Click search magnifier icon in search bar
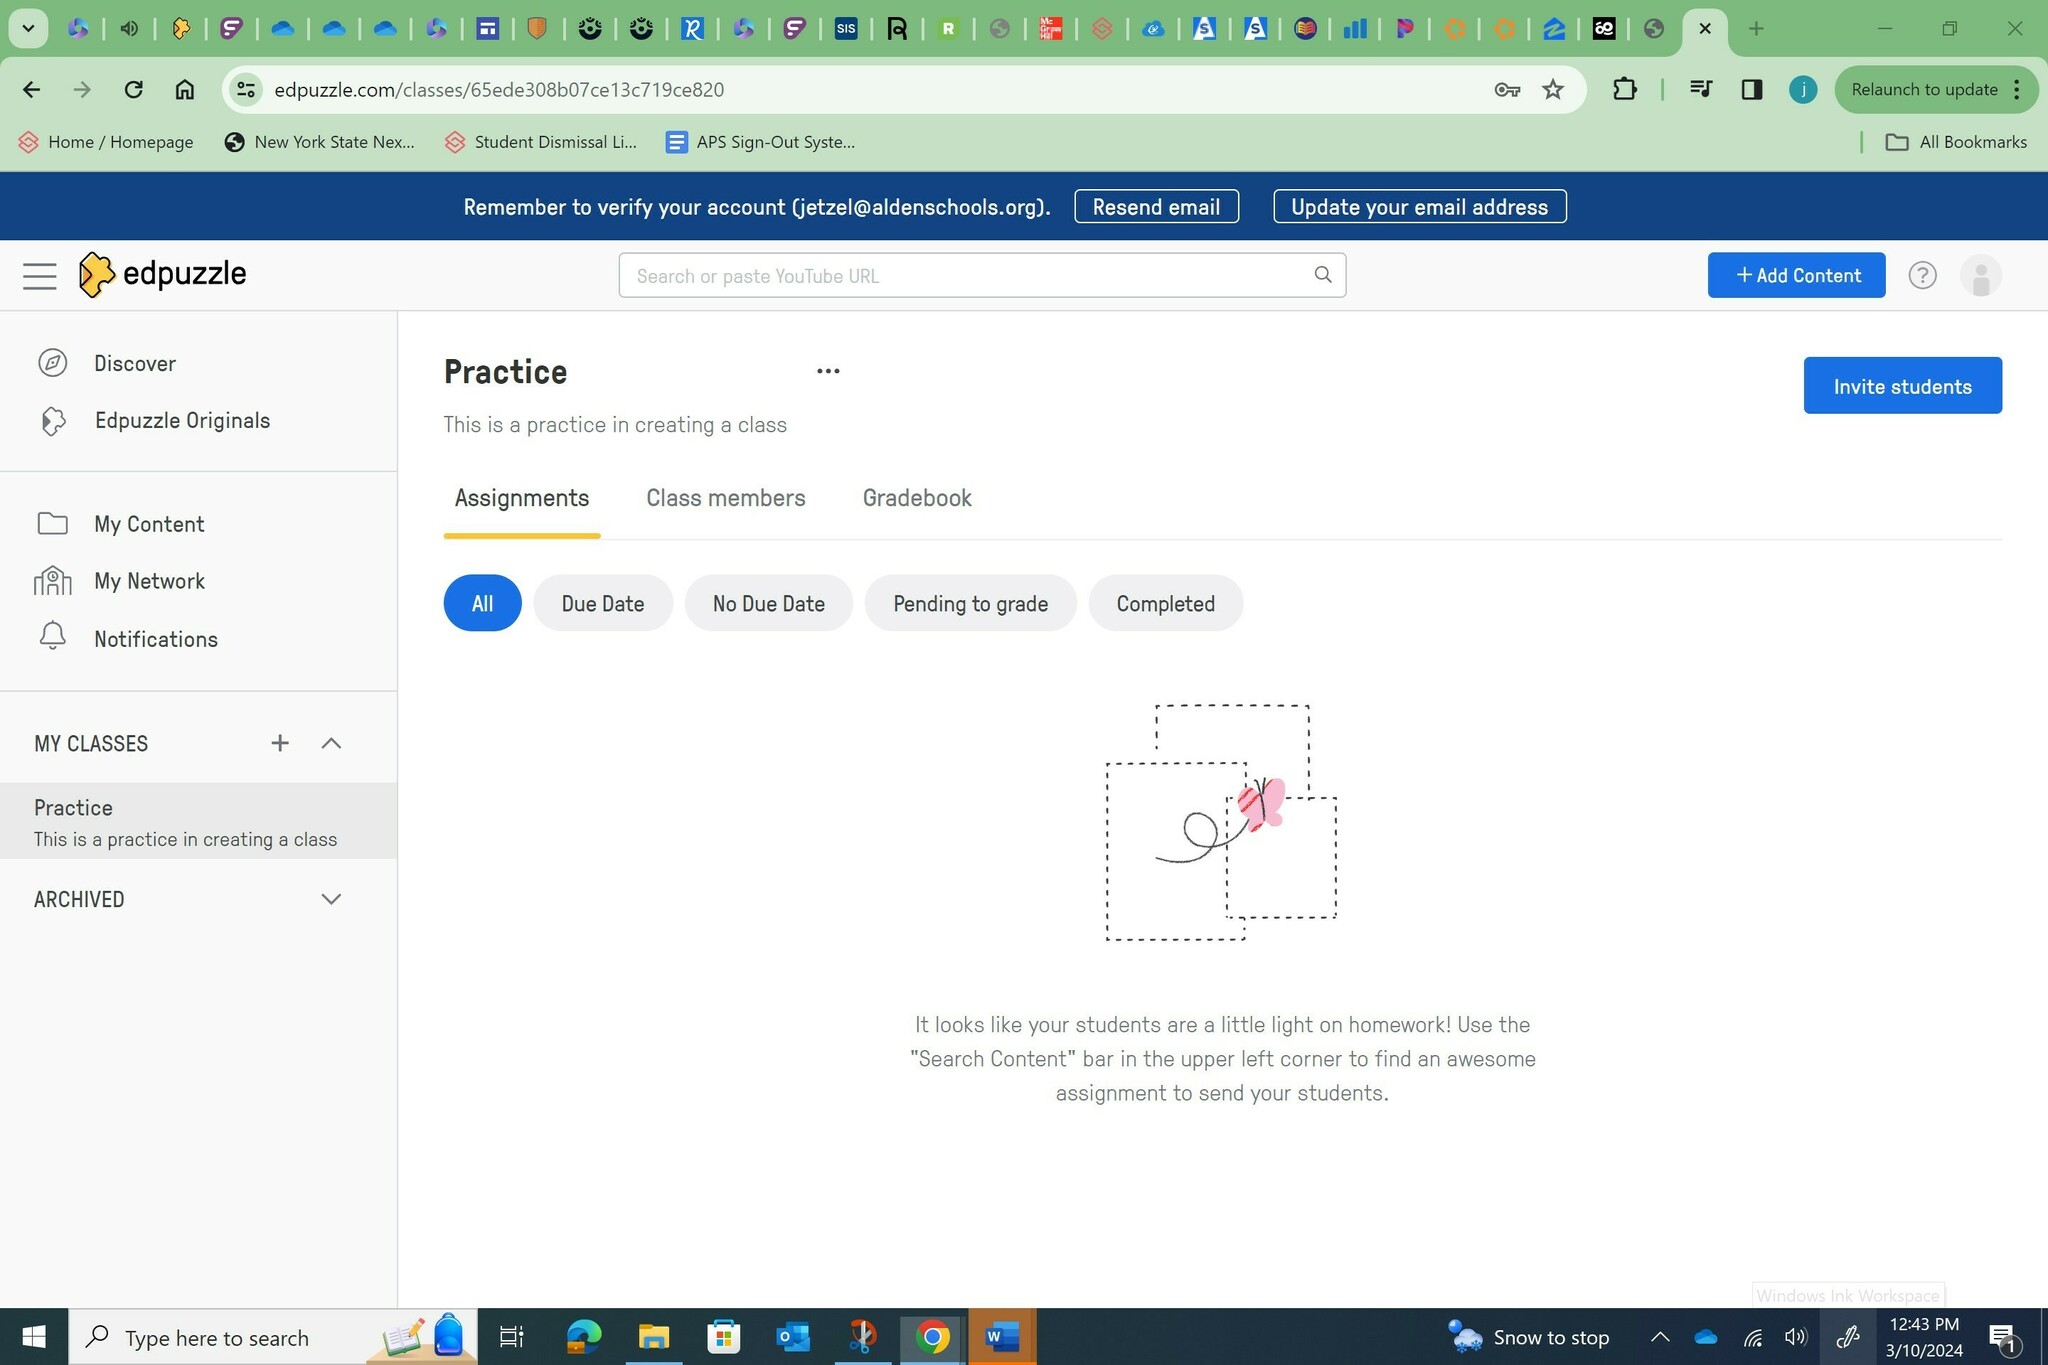Viewport: 2048px width, 1365px height. [x=1323, y=275]
